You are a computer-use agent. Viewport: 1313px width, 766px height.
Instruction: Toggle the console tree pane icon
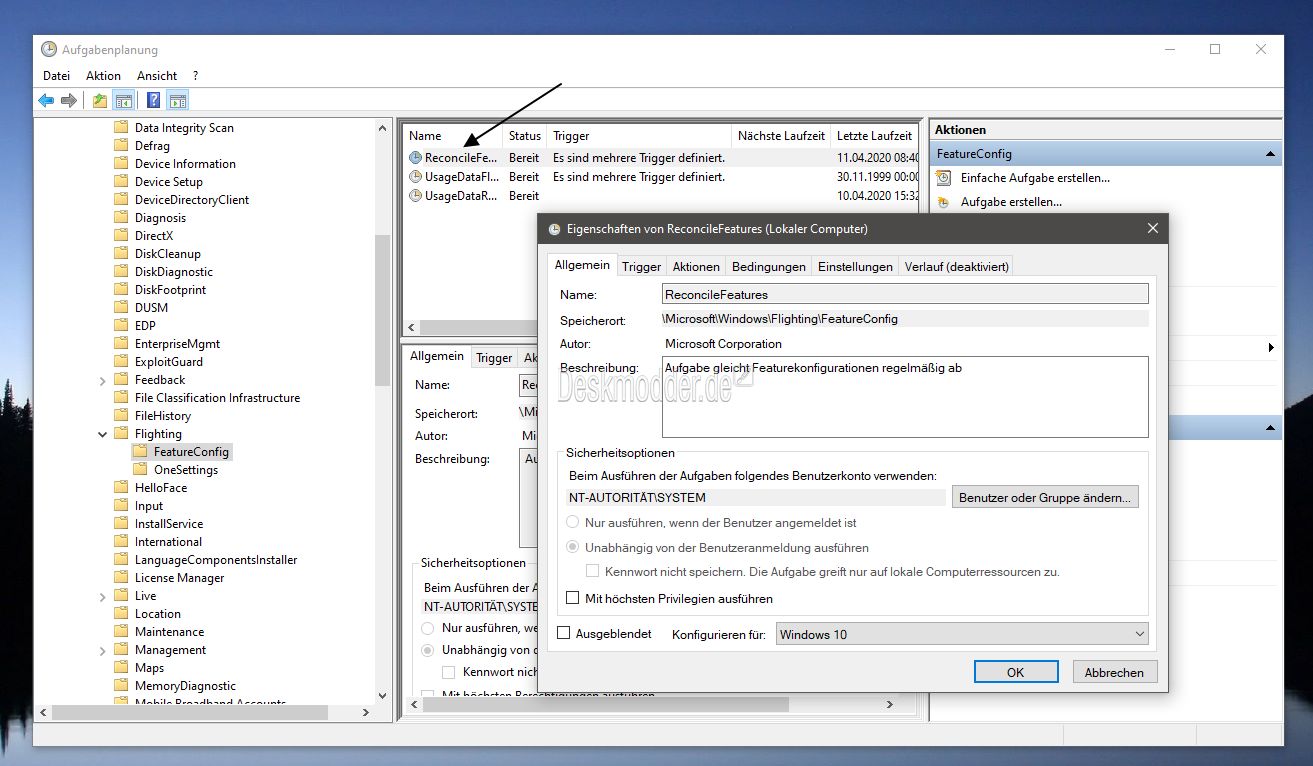tap(124, 101)
